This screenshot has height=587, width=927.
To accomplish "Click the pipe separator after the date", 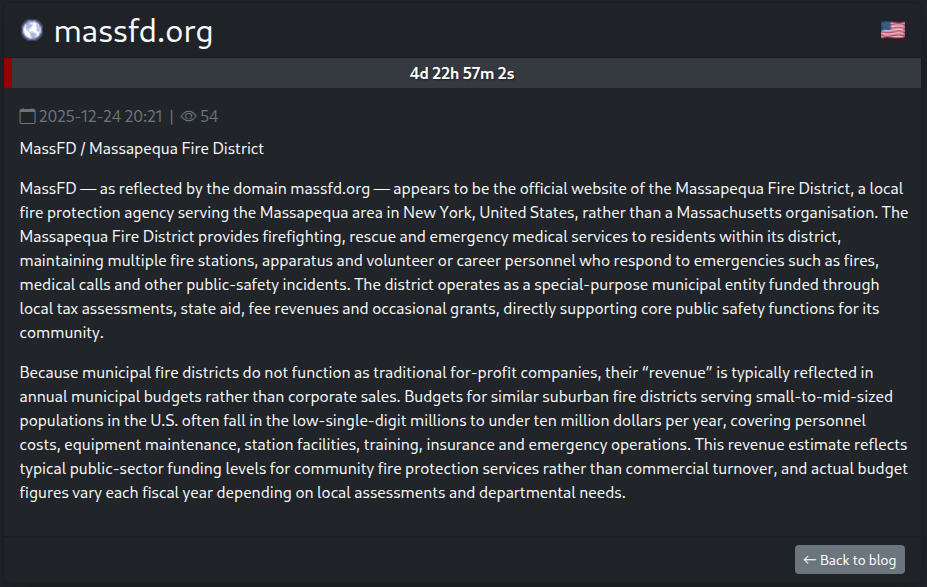I will [171, 117].
